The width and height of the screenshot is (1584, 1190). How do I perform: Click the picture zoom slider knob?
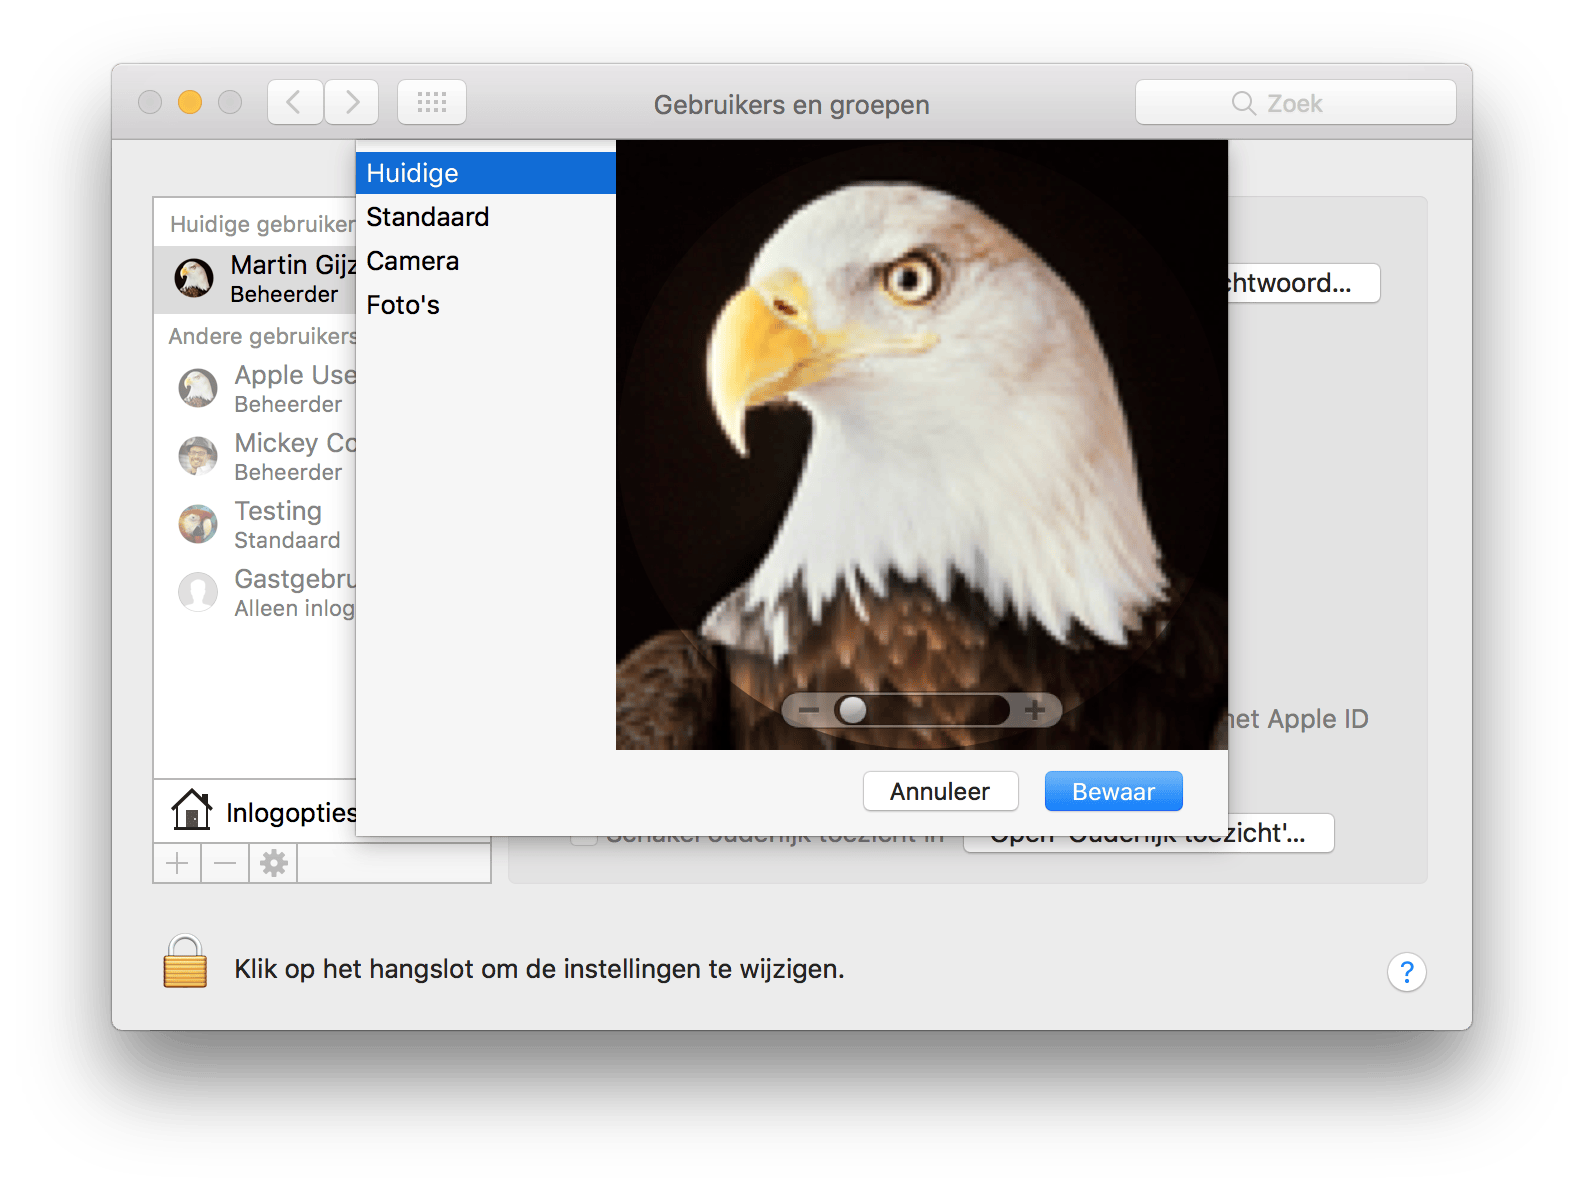point(853,710)
